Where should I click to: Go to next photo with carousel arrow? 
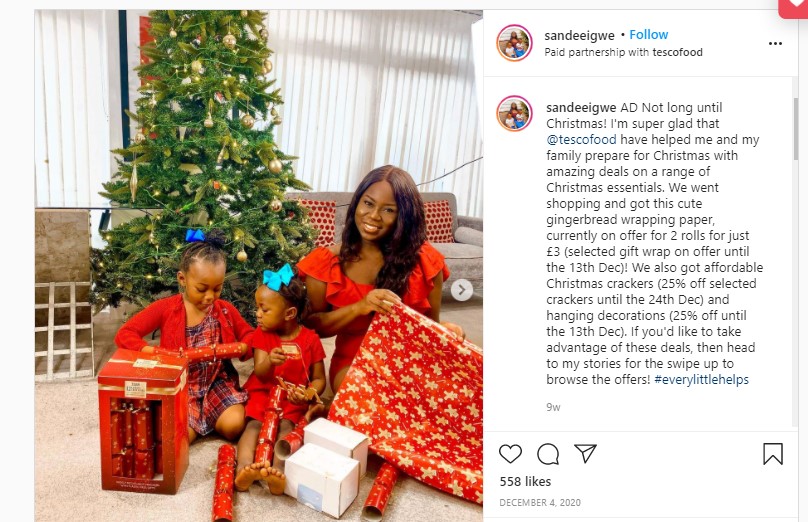462,290
